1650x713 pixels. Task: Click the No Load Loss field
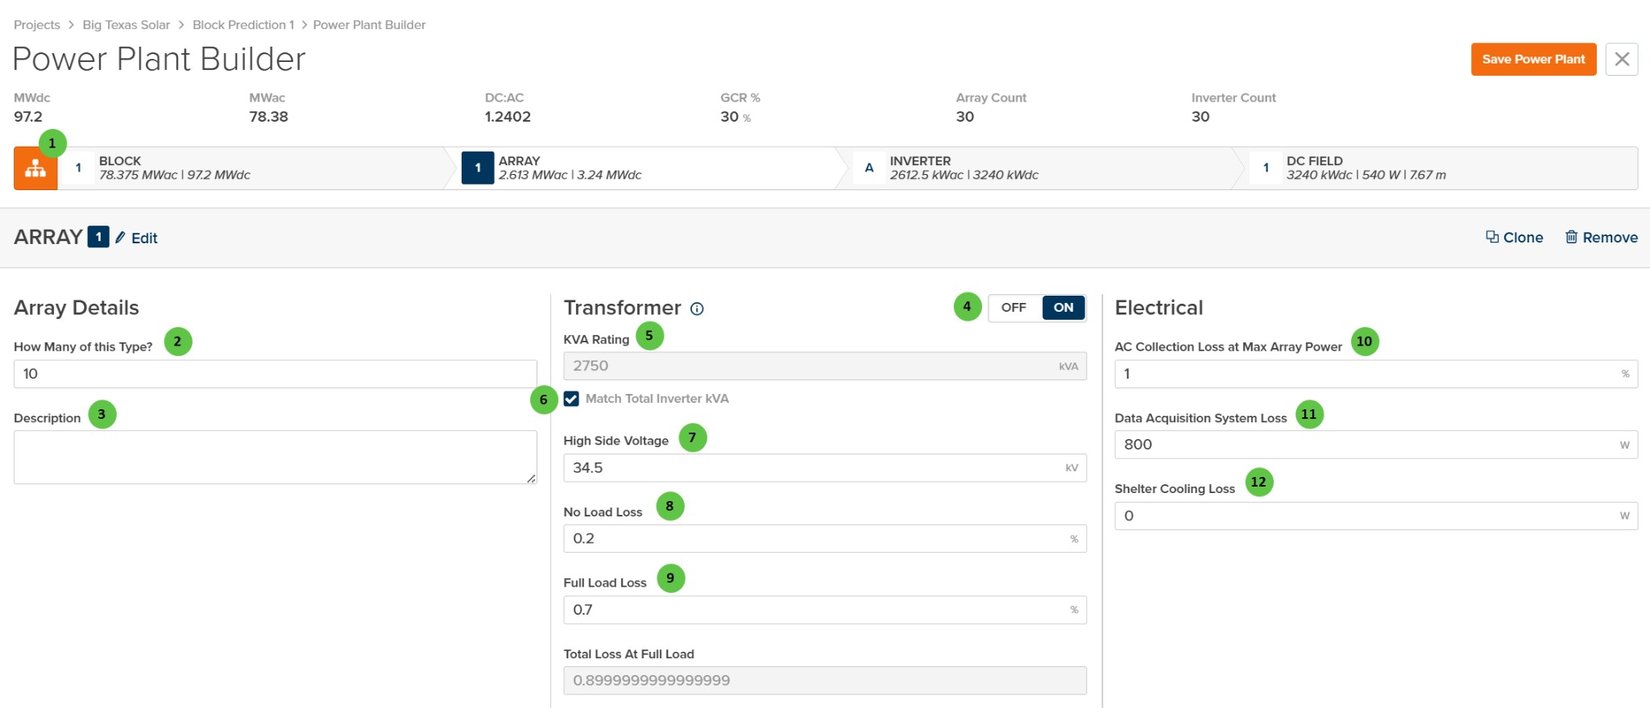pyautogui.click(x=825, y=539)
